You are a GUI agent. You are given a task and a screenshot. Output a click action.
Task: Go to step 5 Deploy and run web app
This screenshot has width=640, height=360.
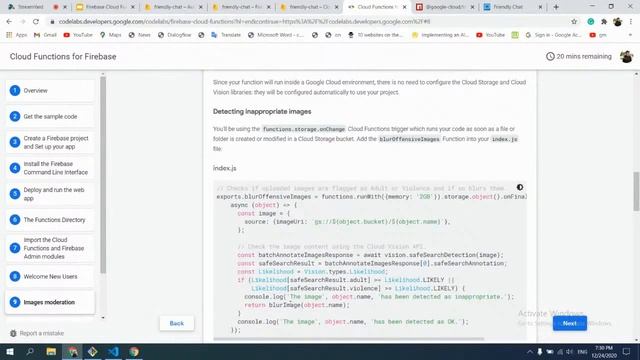point(50,194)
